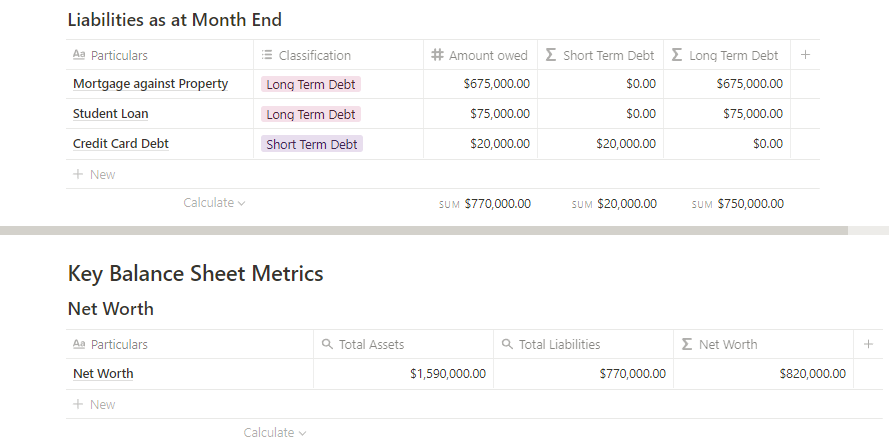The width and height of the screenshot is (889, 445).
Task: Click the Classification select column header
Action: (314, 56)
